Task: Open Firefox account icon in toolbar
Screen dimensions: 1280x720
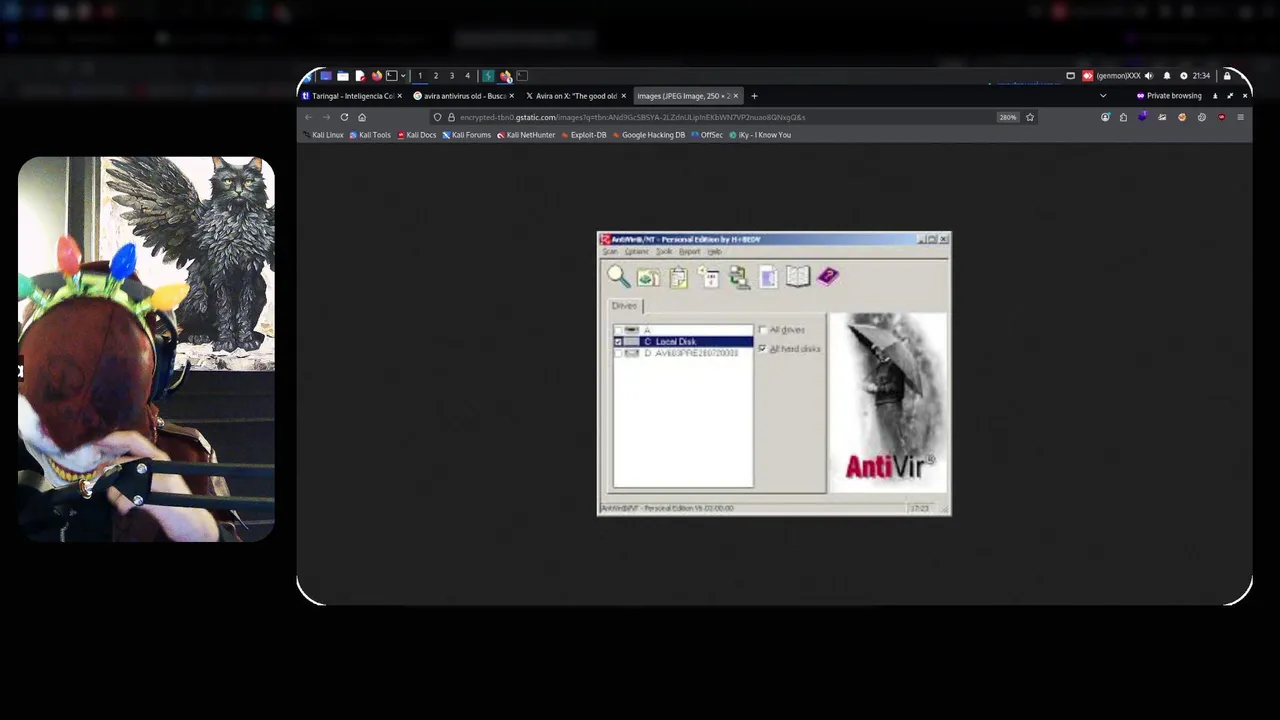Action: [x=1105, y=117]
